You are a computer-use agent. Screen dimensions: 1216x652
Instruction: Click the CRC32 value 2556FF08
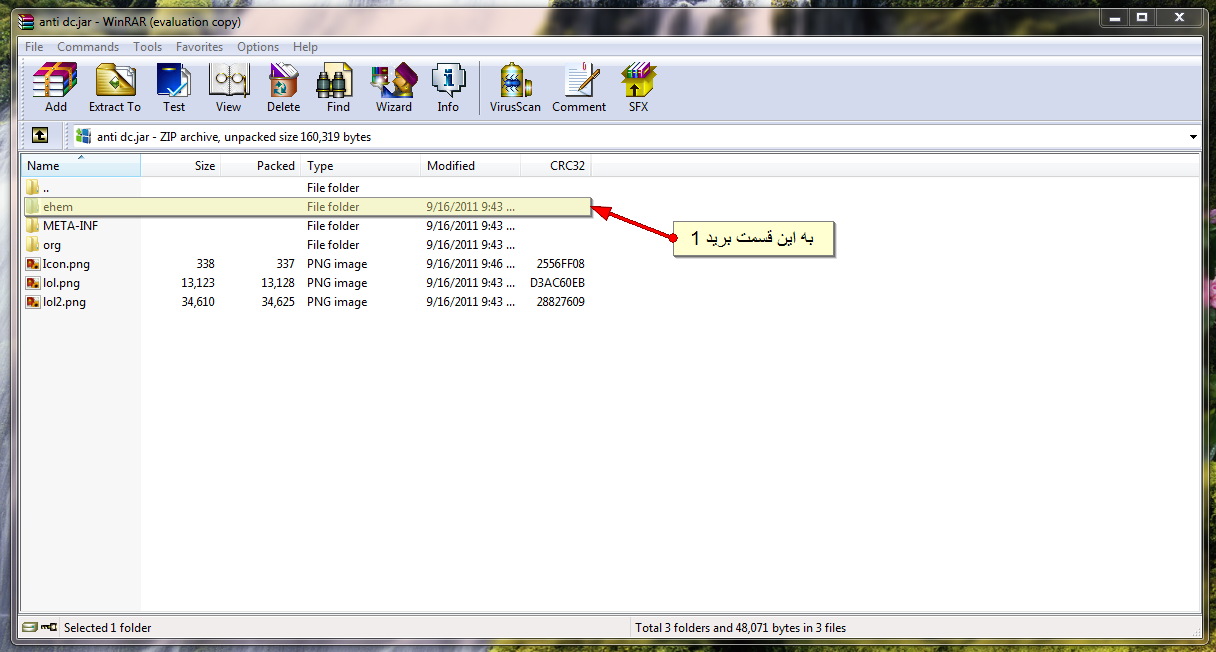[x=559, y=264]
